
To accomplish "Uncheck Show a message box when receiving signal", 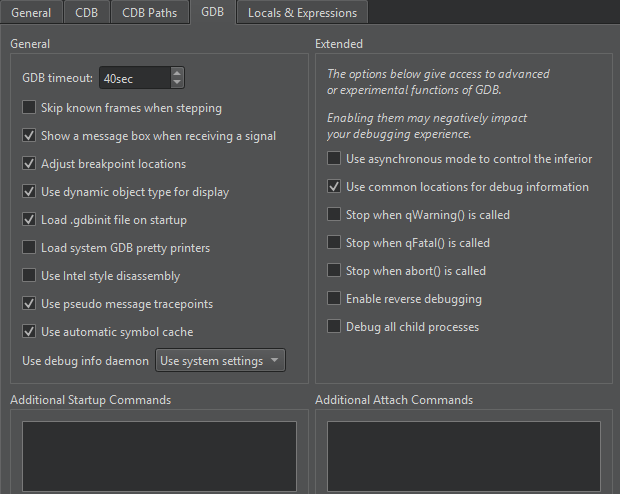I will [29, 136].
